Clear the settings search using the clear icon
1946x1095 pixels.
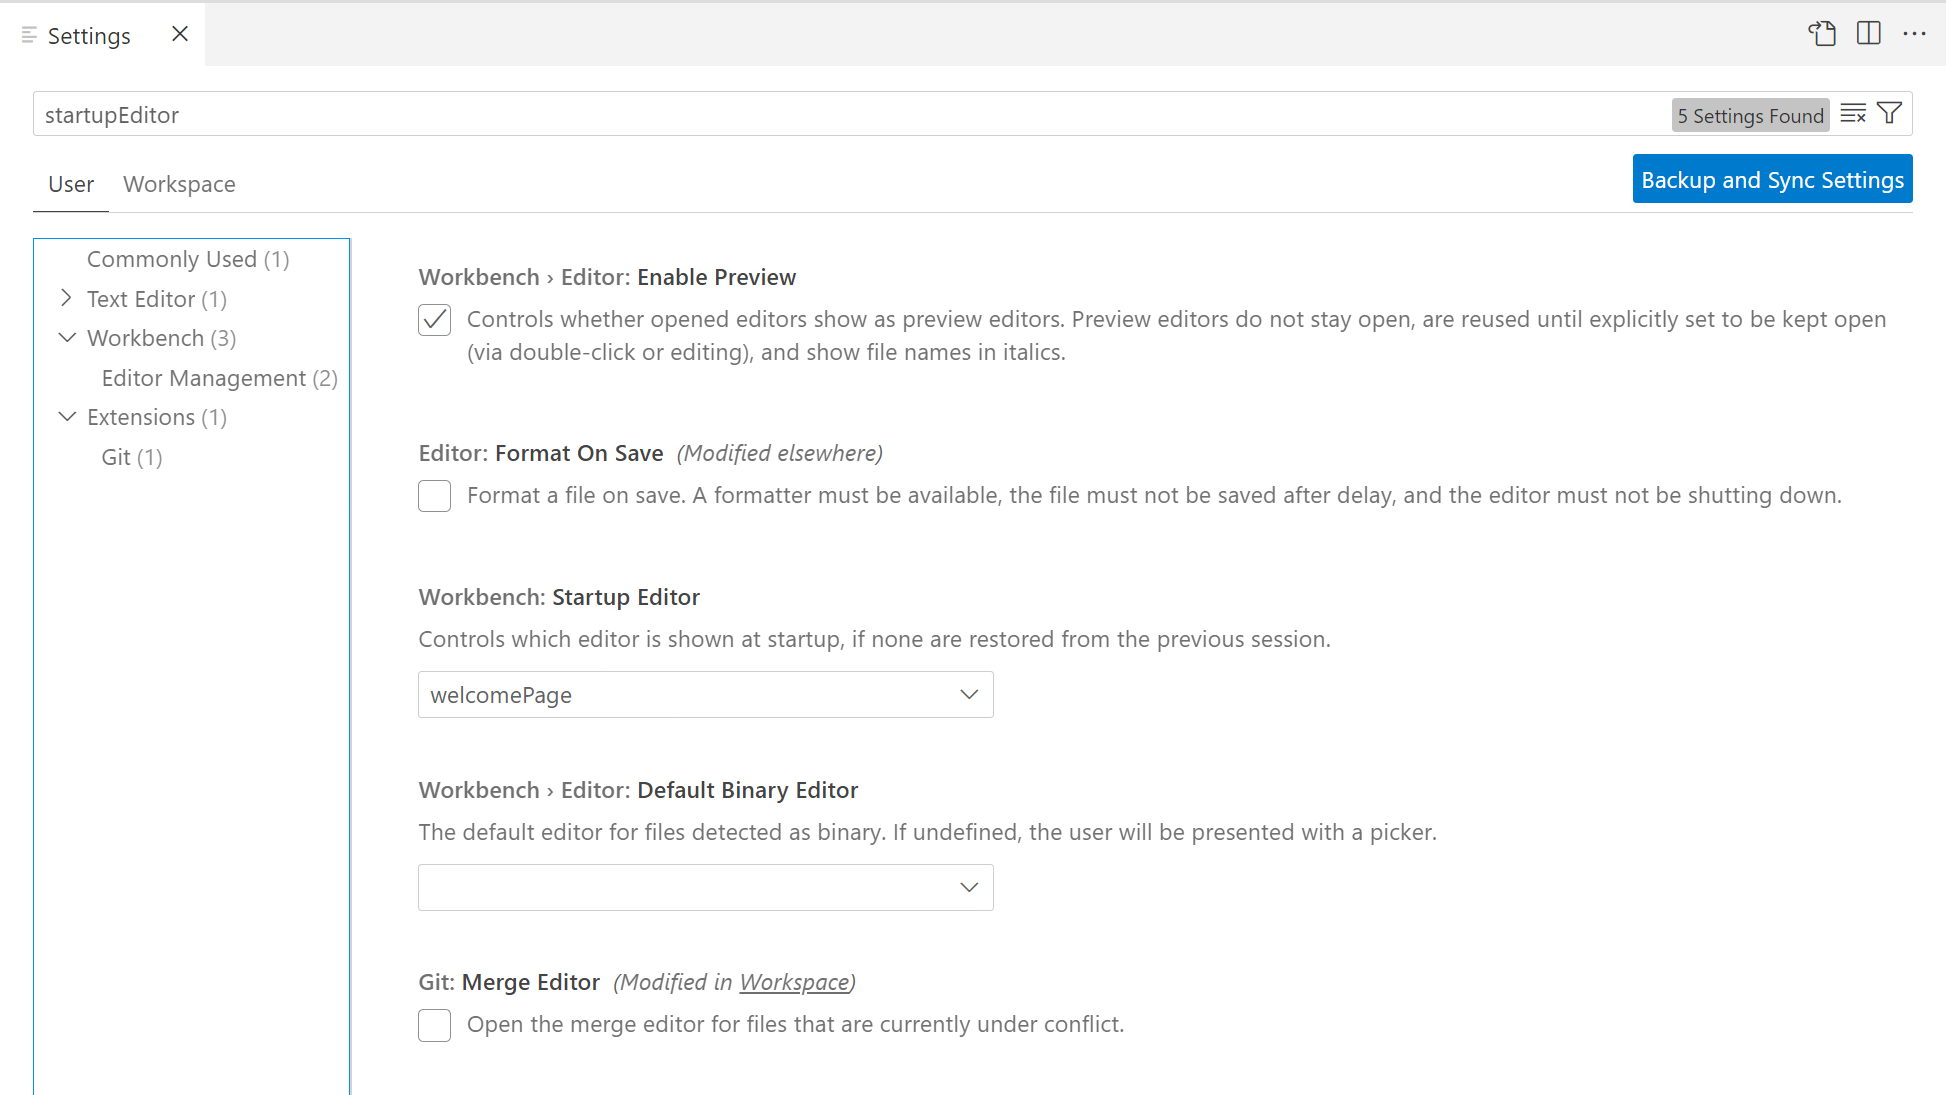[1853, 113]
